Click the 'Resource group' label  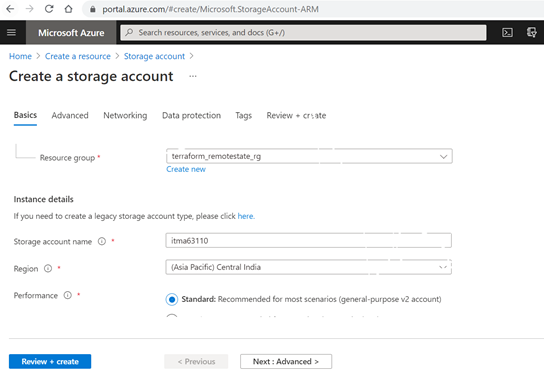point(67,158)
